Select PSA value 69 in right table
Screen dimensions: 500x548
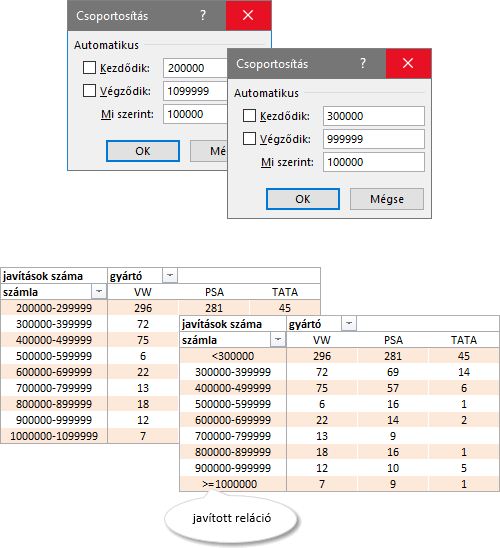pos(393,372)
